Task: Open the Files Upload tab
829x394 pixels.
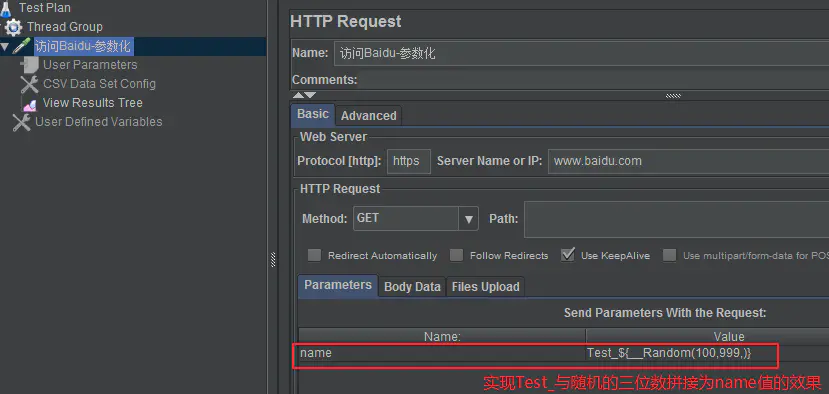Action: (x=485, y=287)
